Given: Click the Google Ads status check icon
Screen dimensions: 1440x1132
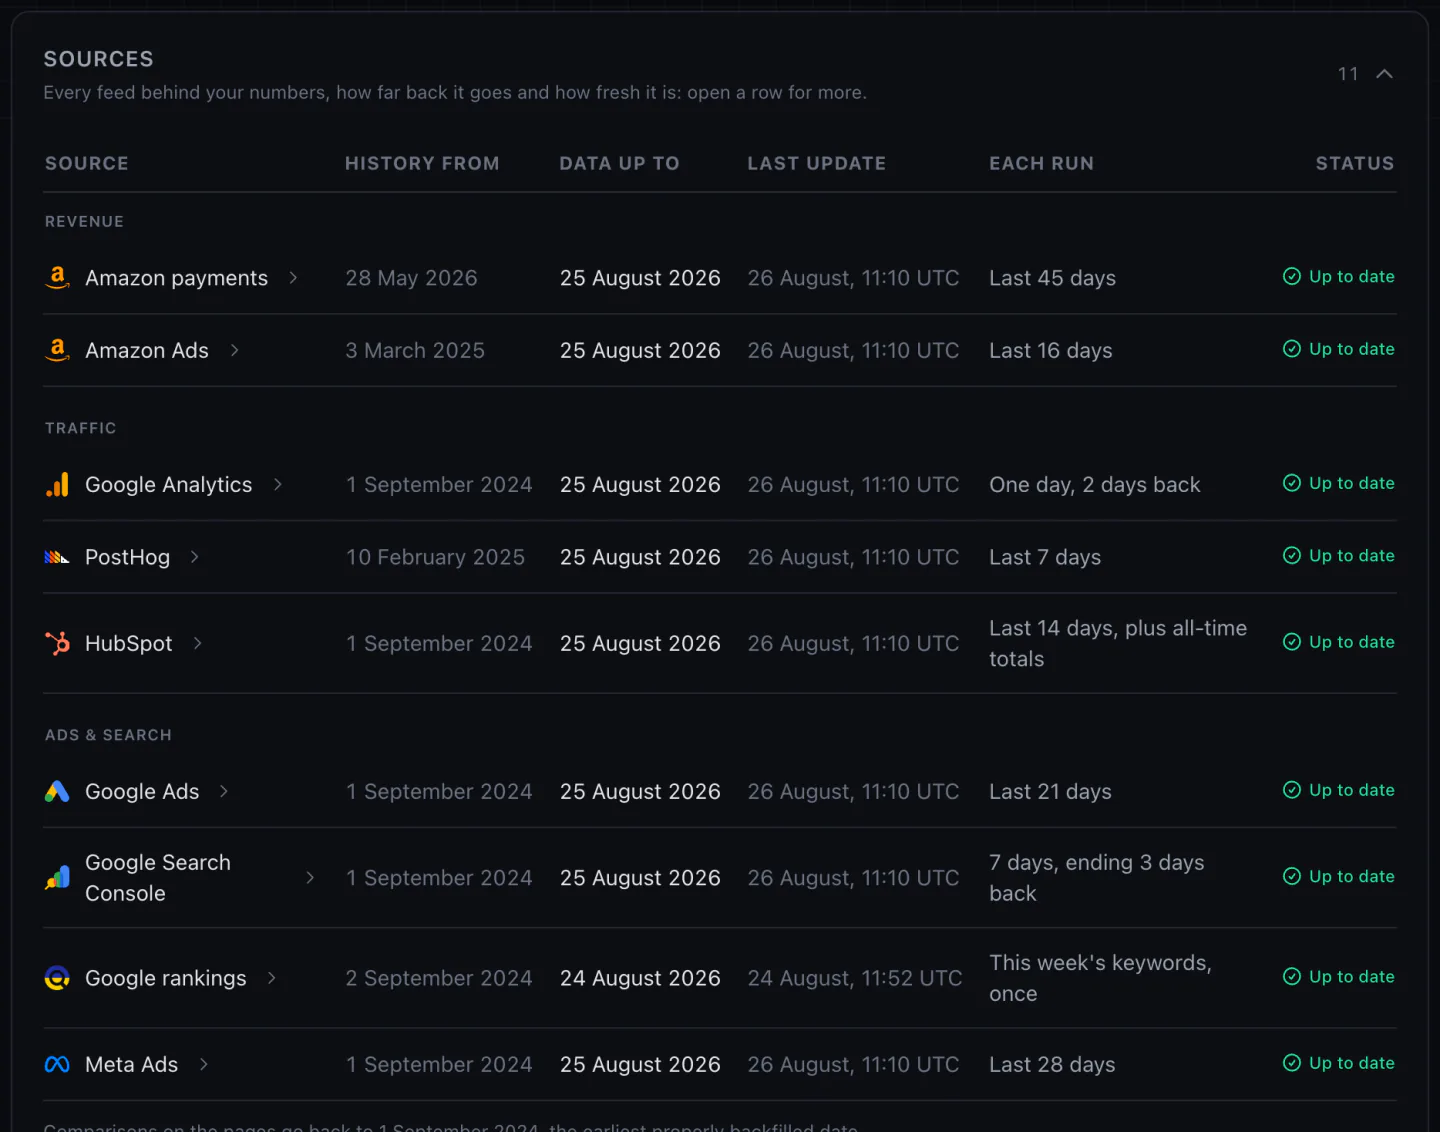Looking at the screenshot, I should pyautogui.click(x=1292, y=790).
